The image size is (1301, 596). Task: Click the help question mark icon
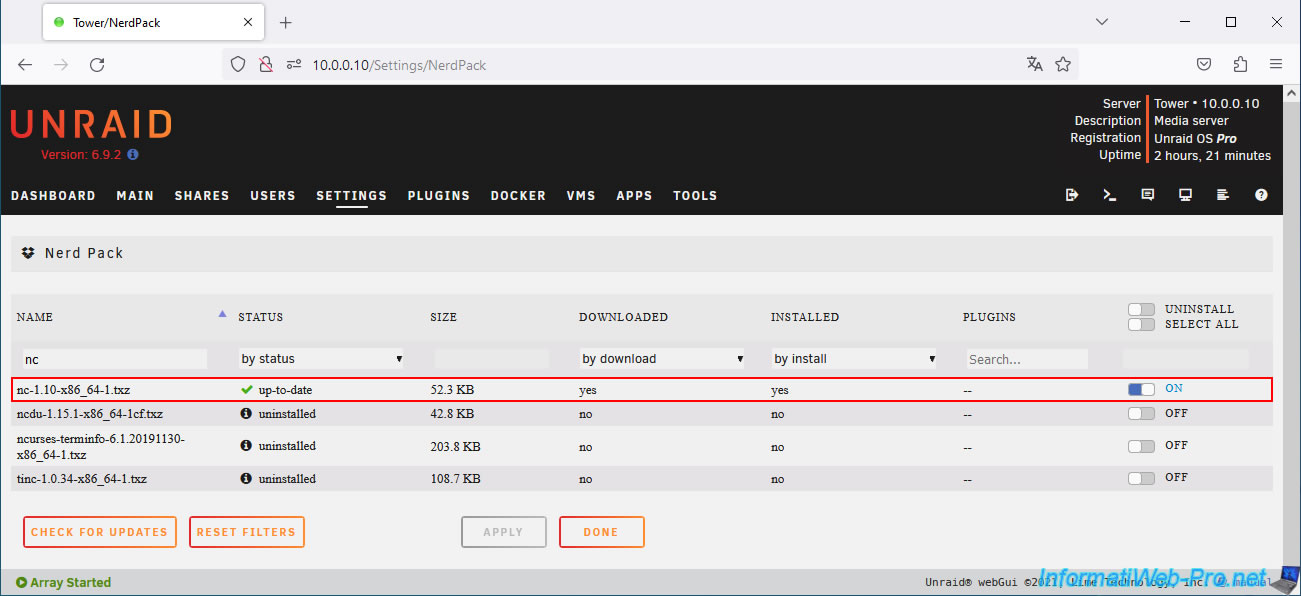click(x=1261, y=195)
